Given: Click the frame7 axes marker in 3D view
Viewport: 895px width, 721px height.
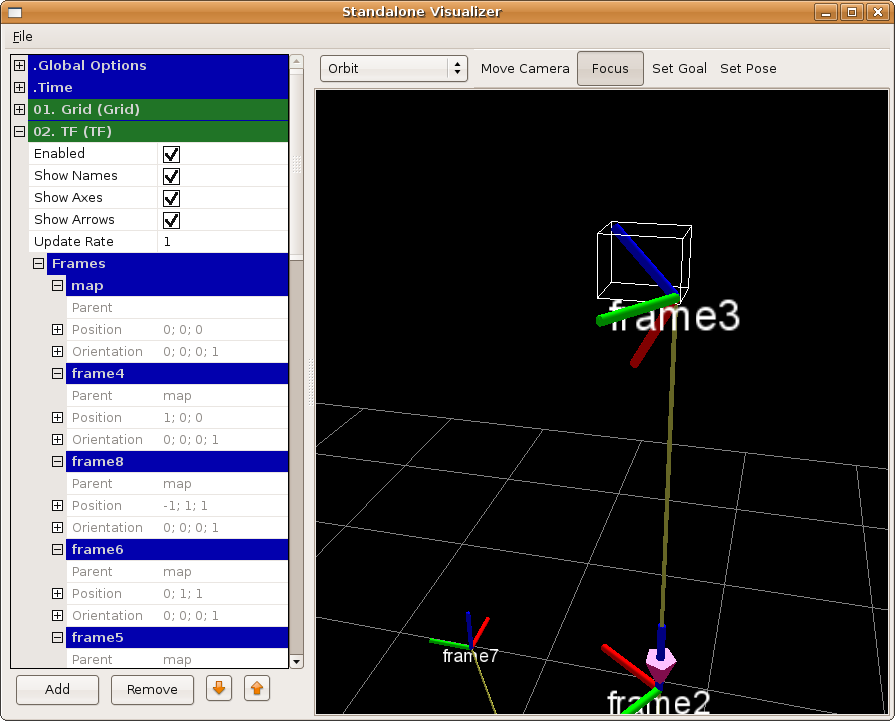Looking at the screenshot, I should (469, 640).
